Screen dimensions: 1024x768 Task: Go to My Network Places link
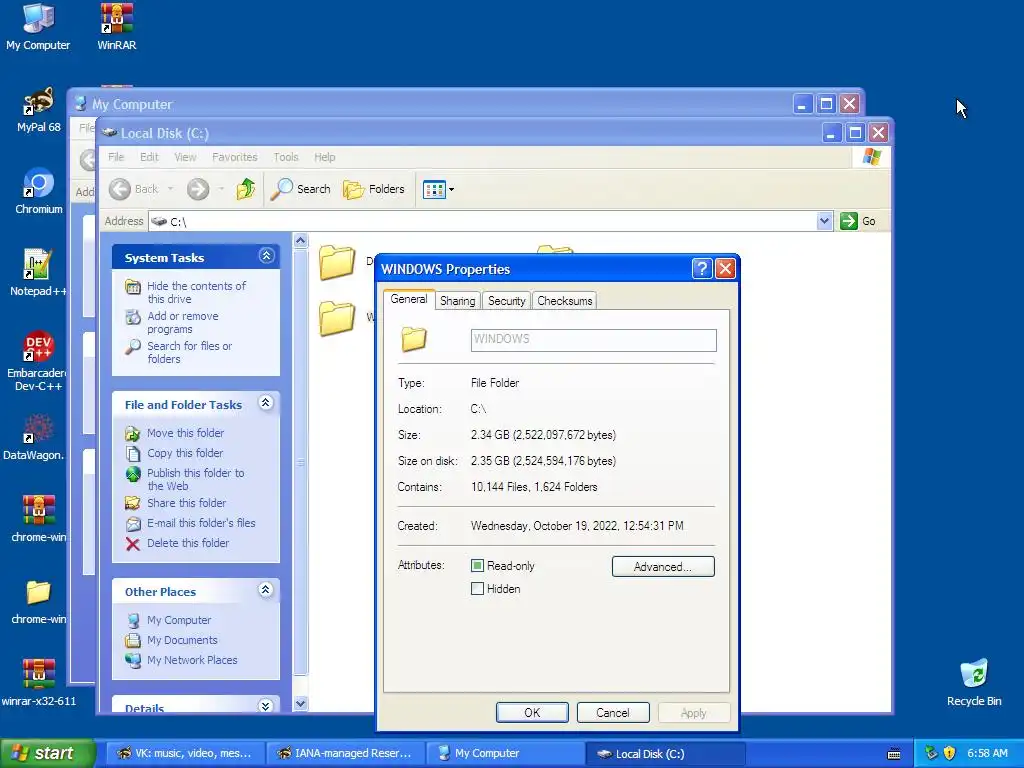(x=191, y=660)
